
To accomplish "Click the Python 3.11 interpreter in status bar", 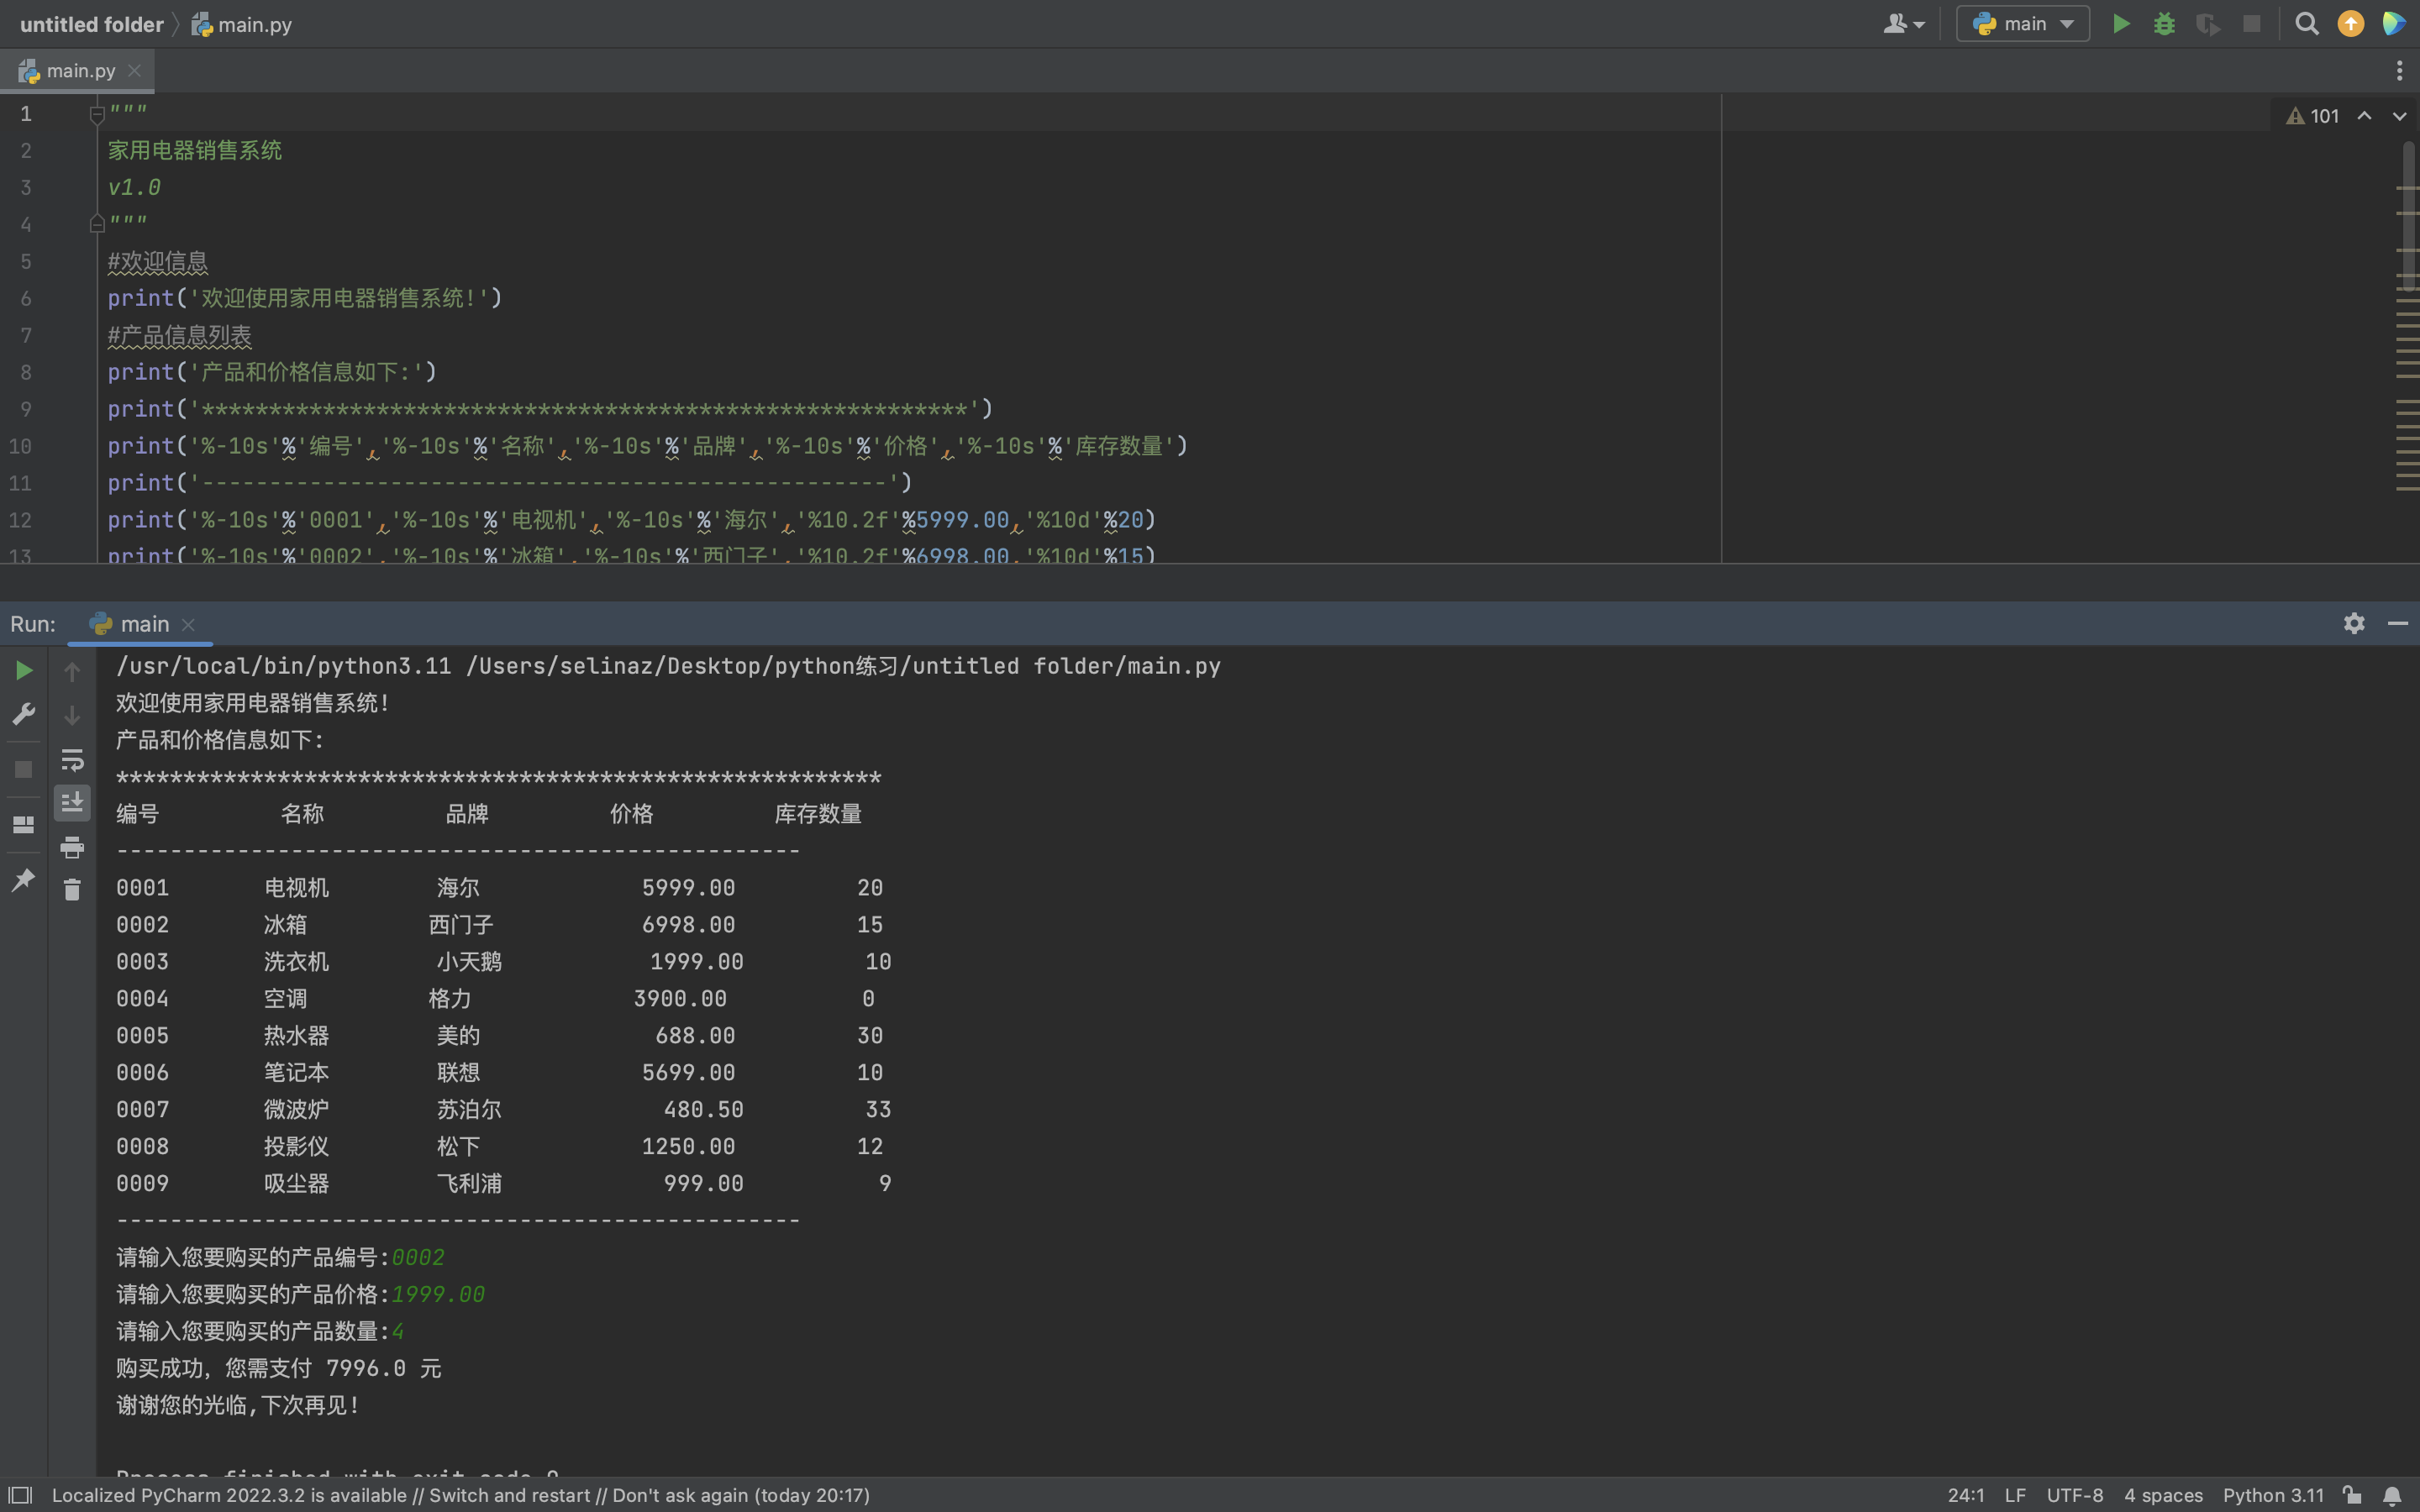I will point(2273,1495).
